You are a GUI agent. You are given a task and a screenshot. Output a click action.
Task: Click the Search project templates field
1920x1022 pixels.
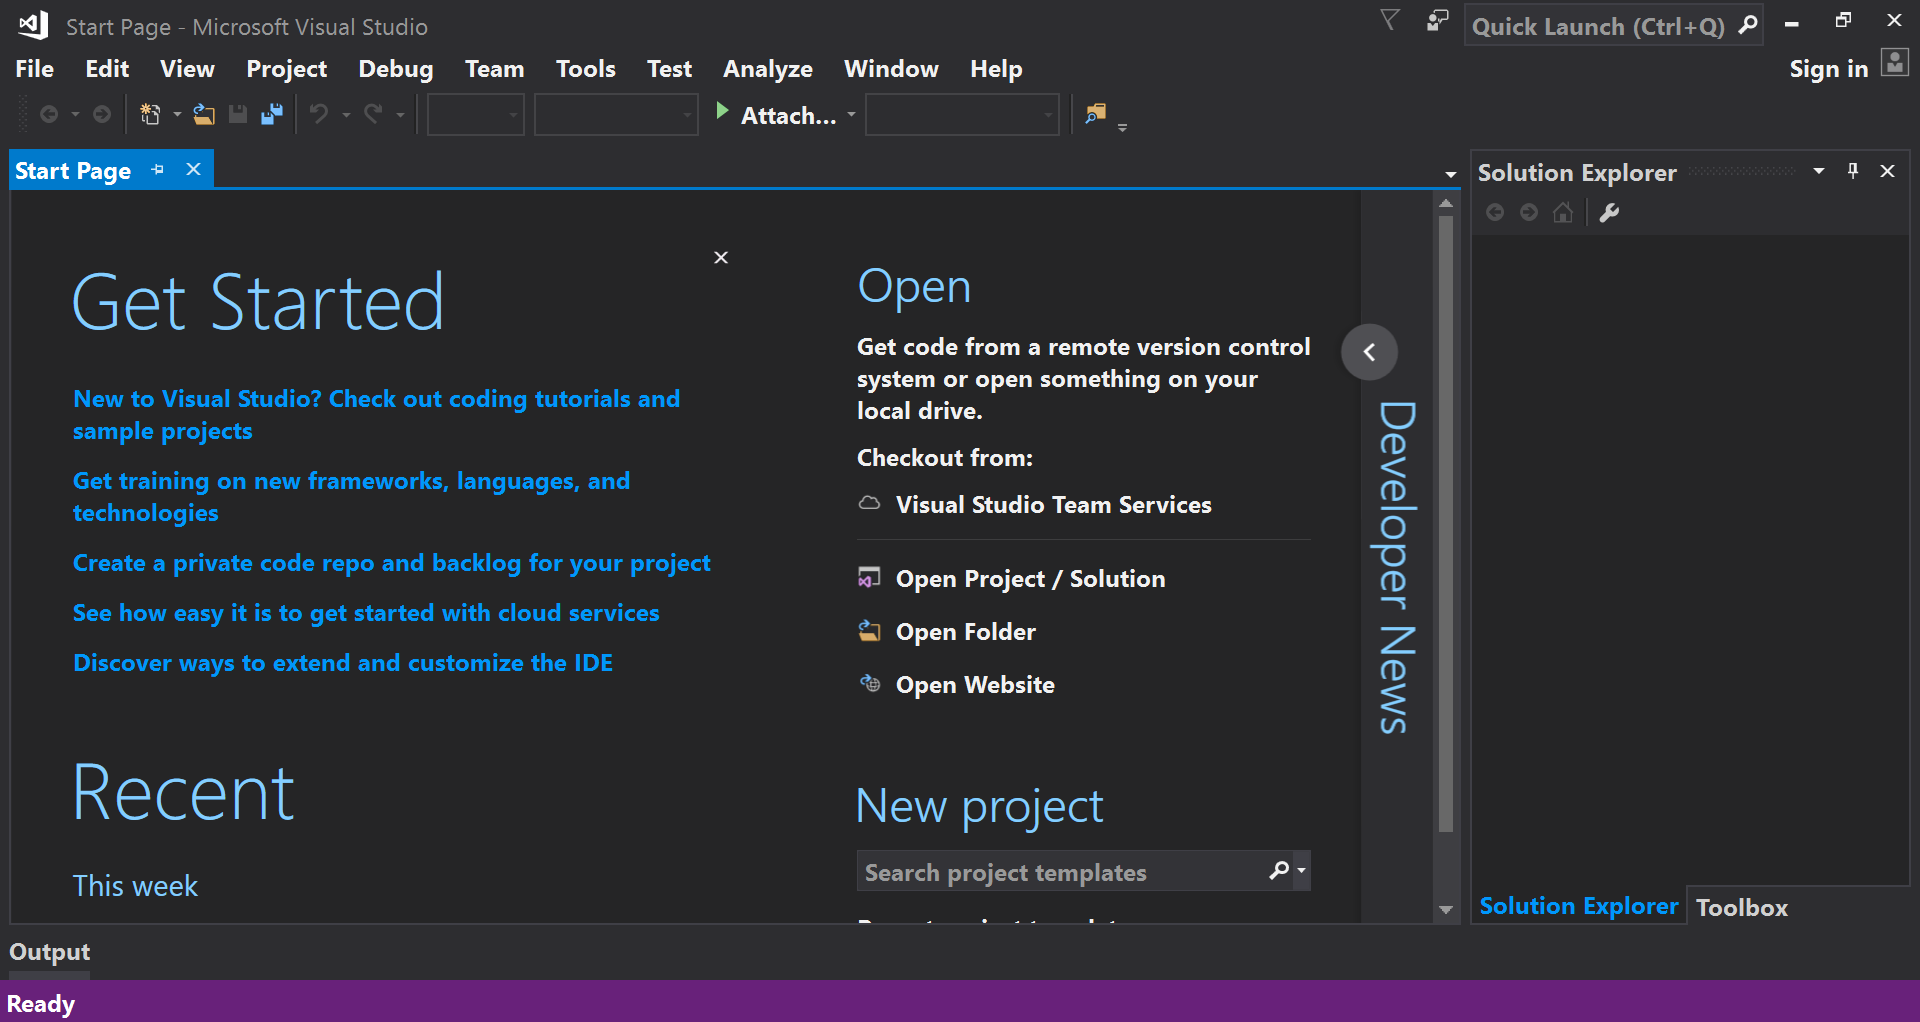tap(1062, 871)
